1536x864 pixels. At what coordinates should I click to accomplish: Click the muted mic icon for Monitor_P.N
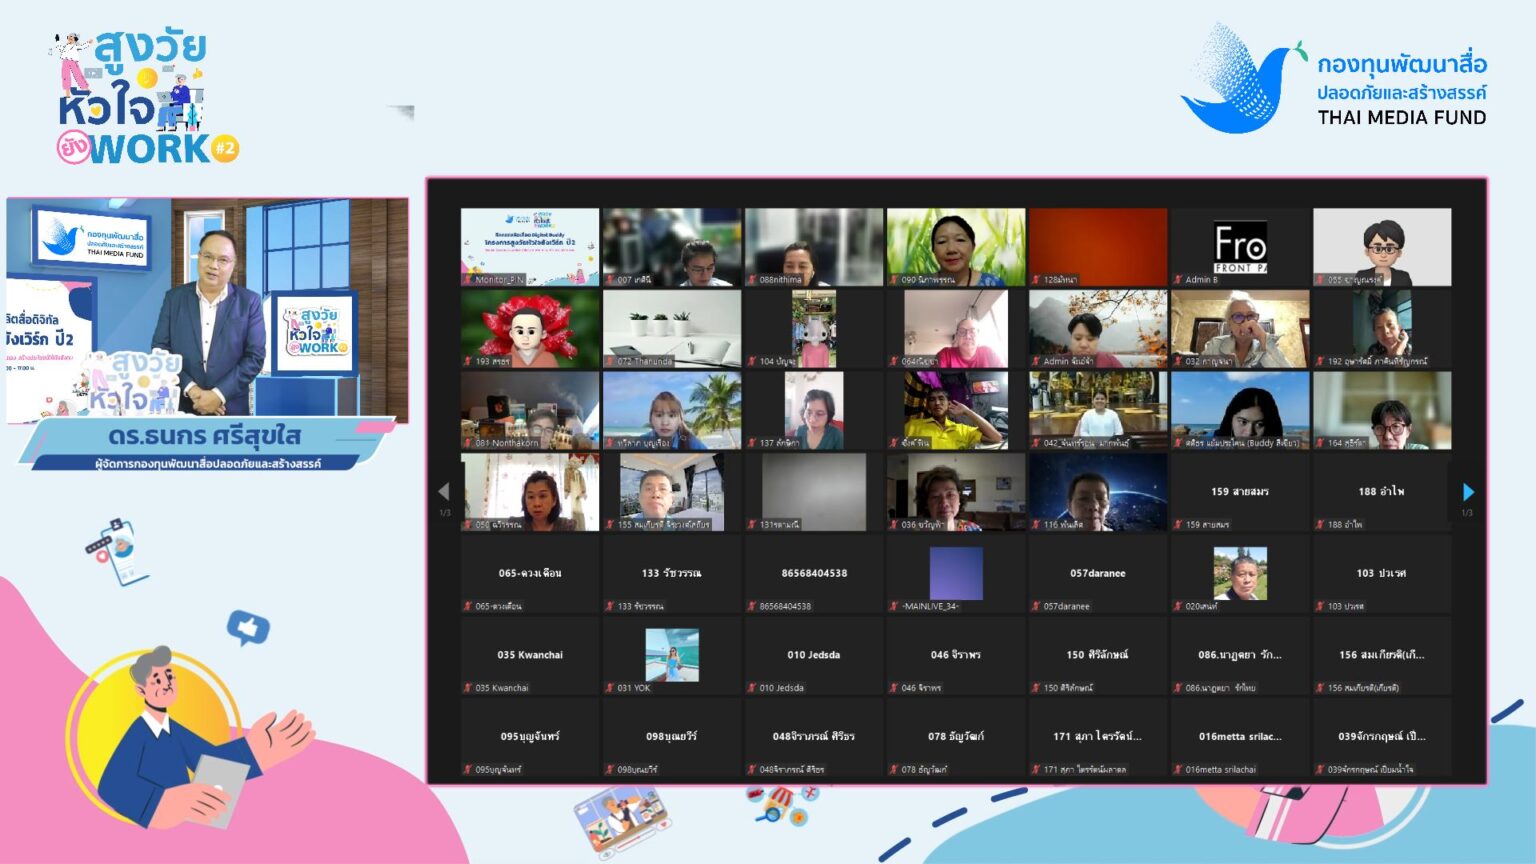coord(467,279)
